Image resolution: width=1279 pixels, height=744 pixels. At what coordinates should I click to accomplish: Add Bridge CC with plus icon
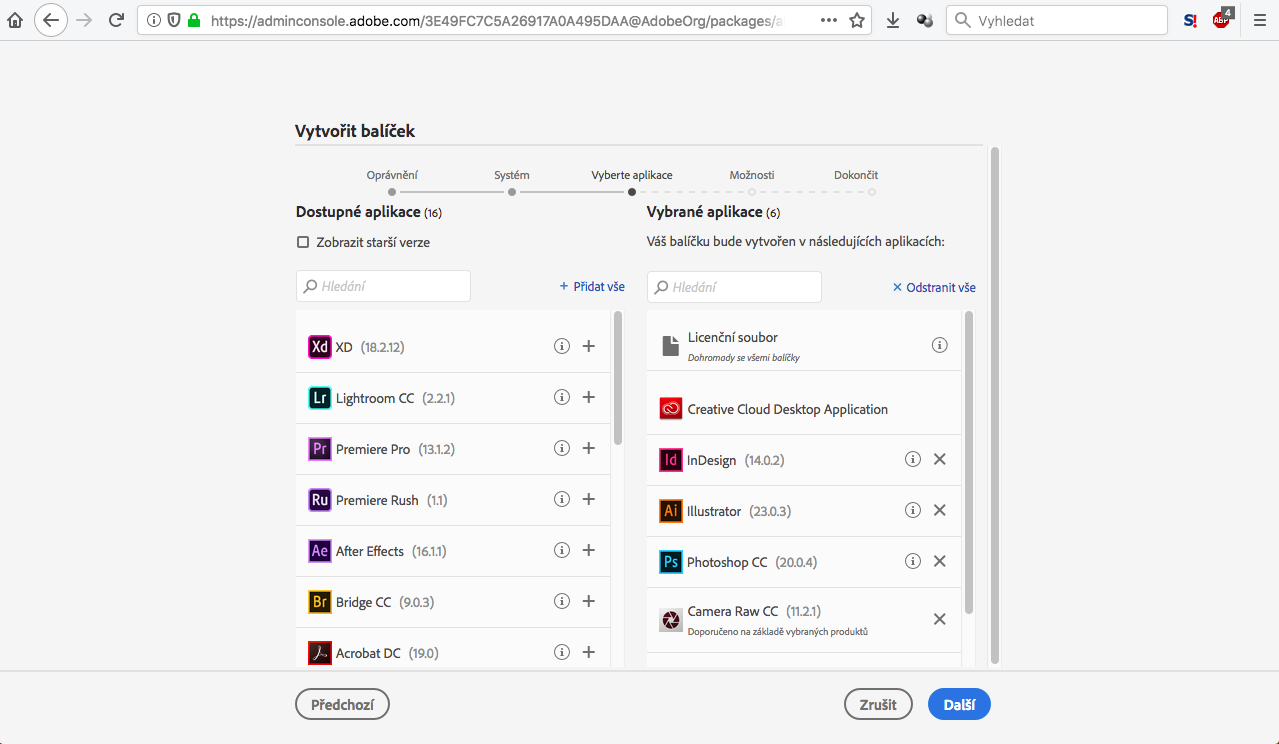[589, 601]
